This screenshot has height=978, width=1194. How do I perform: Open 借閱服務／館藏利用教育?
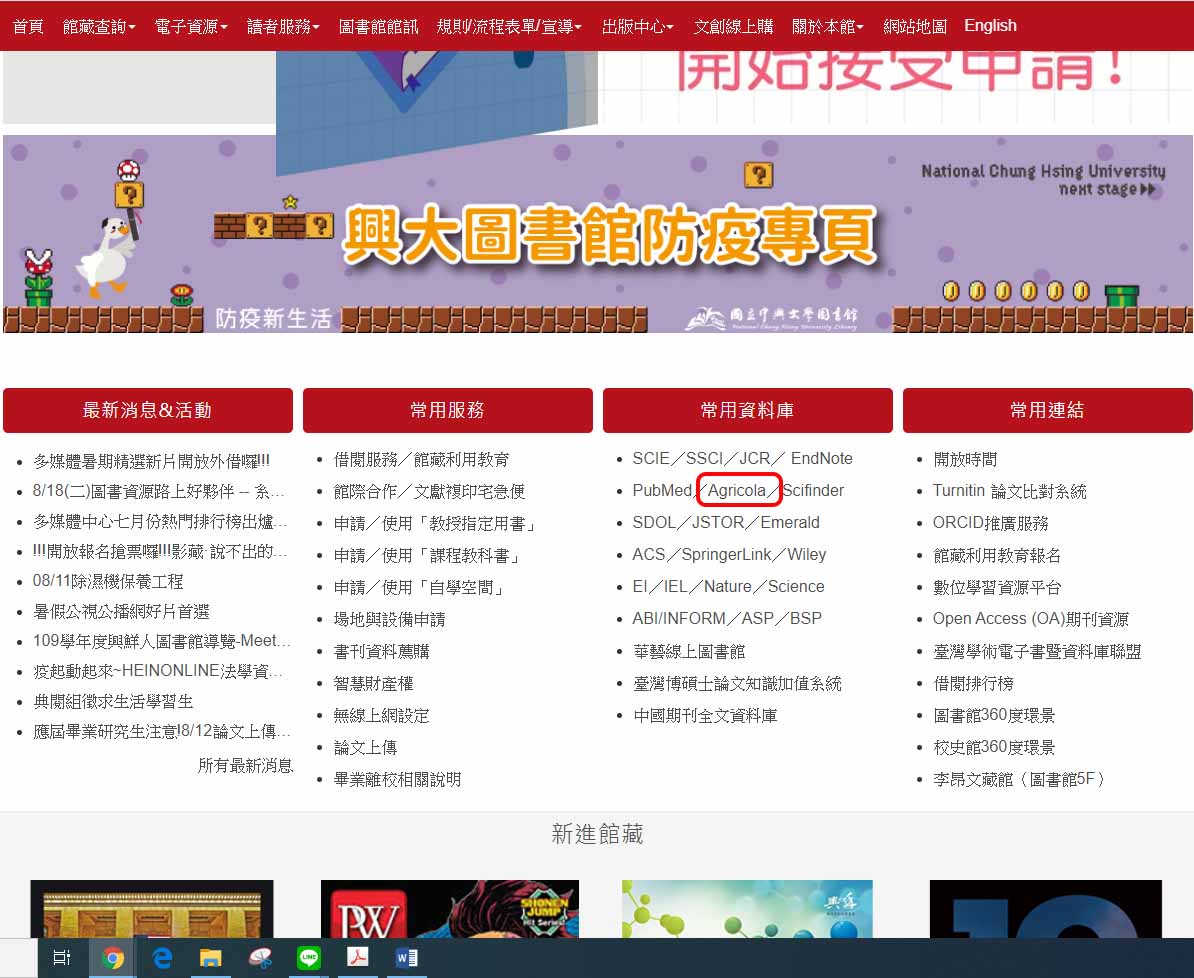pos(421,459)
